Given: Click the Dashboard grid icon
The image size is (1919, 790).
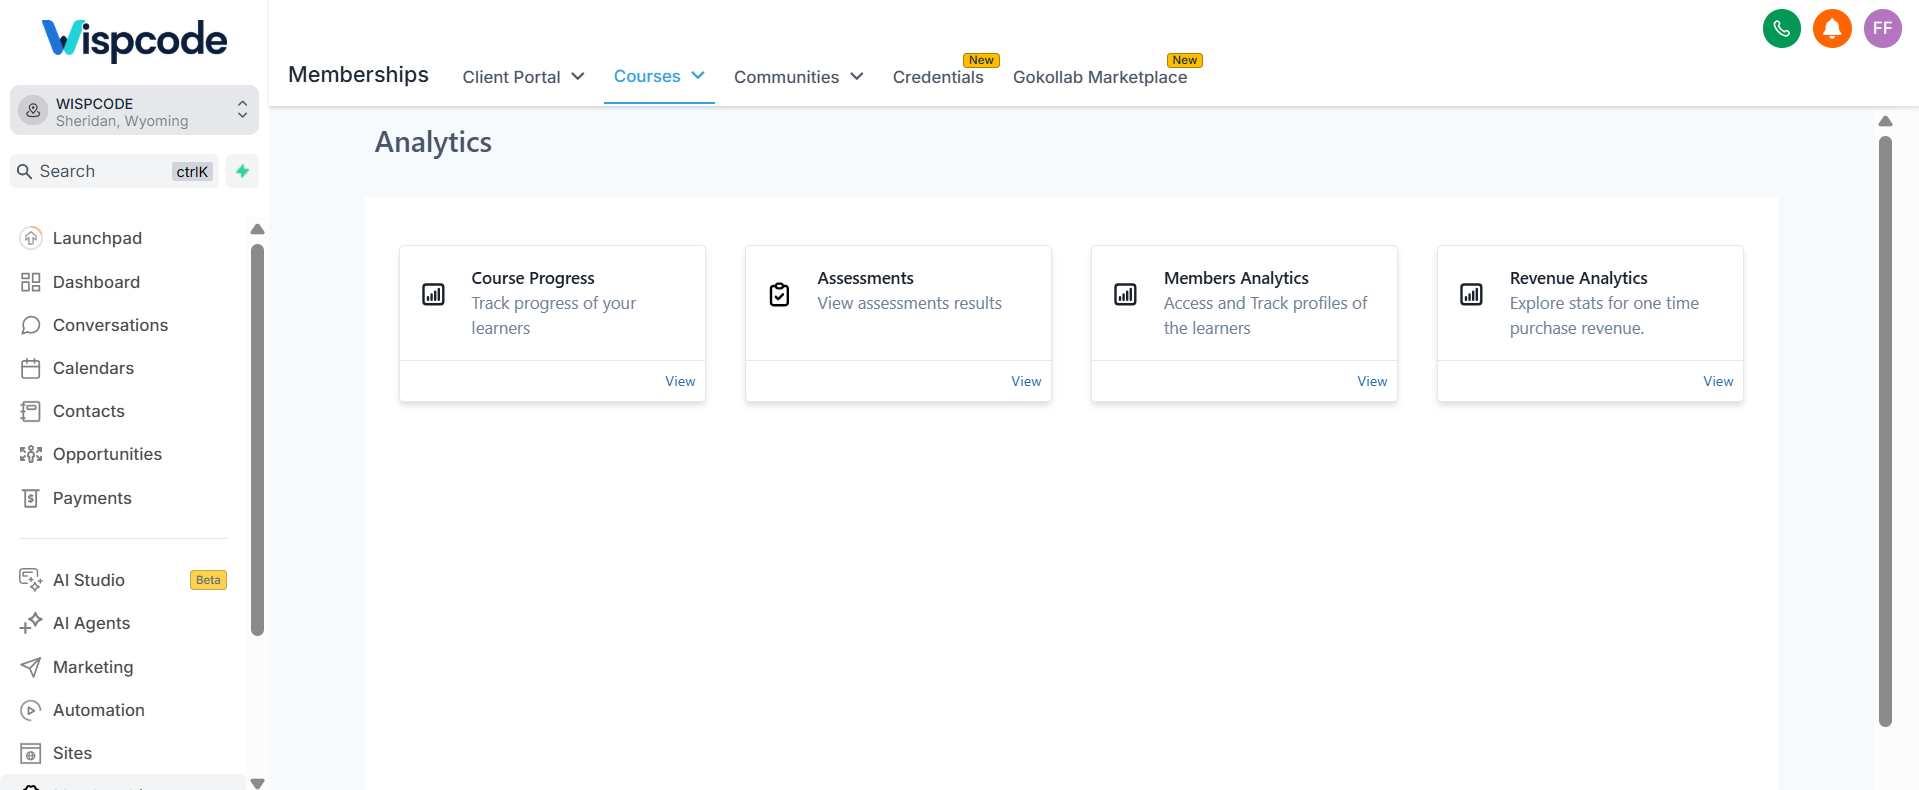Looking at the screenshot, I should 31,282.
